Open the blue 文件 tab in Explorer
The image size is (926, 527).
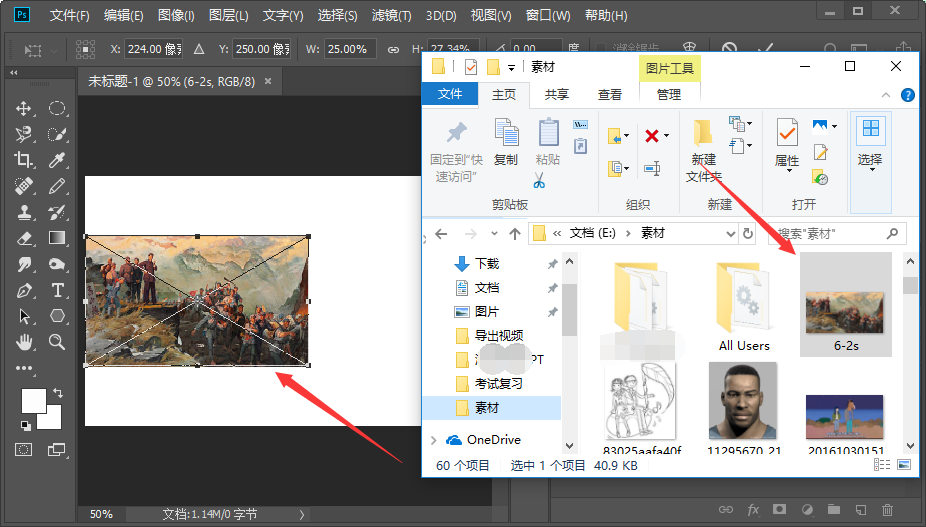(450, 94)
